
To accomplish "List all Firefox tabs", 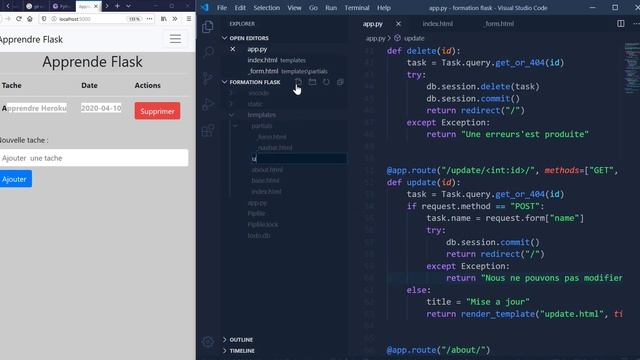I will [x=128, y=6].
